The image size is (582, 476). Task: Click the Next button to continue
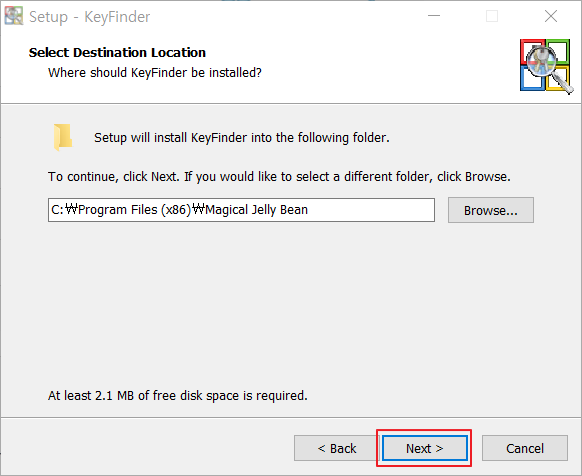(424, 448)
